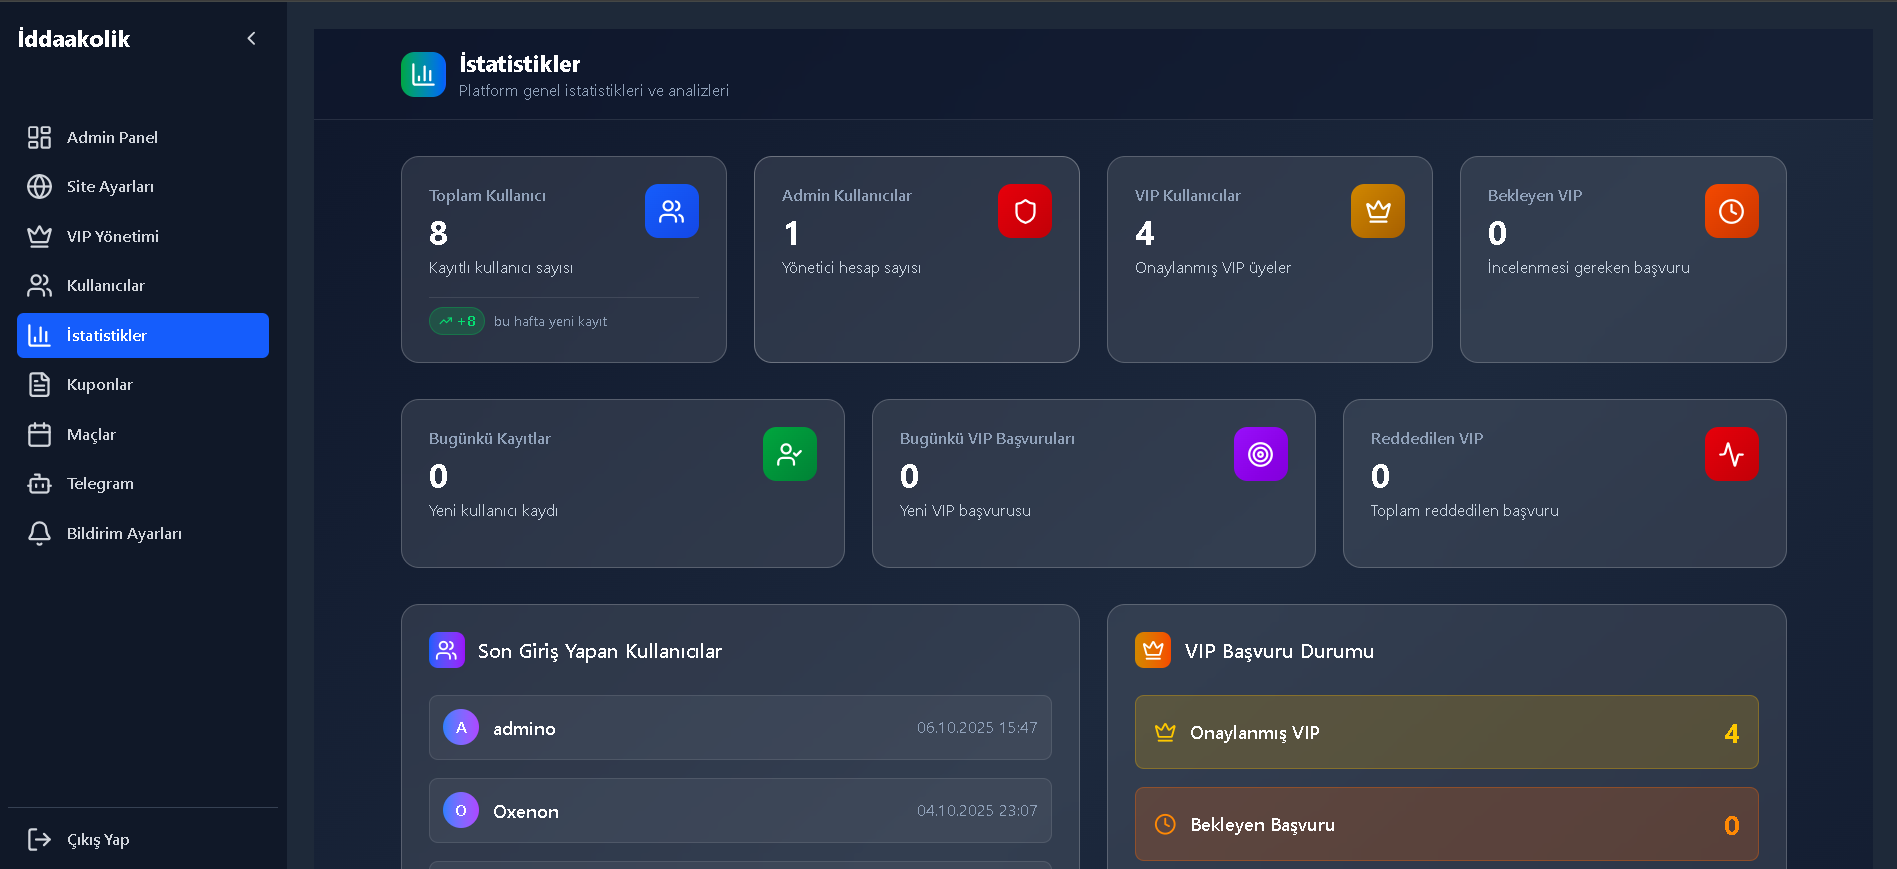Click the purple target icon on Bugünkü VIP Başvuruları

[x=1261, y=454]
